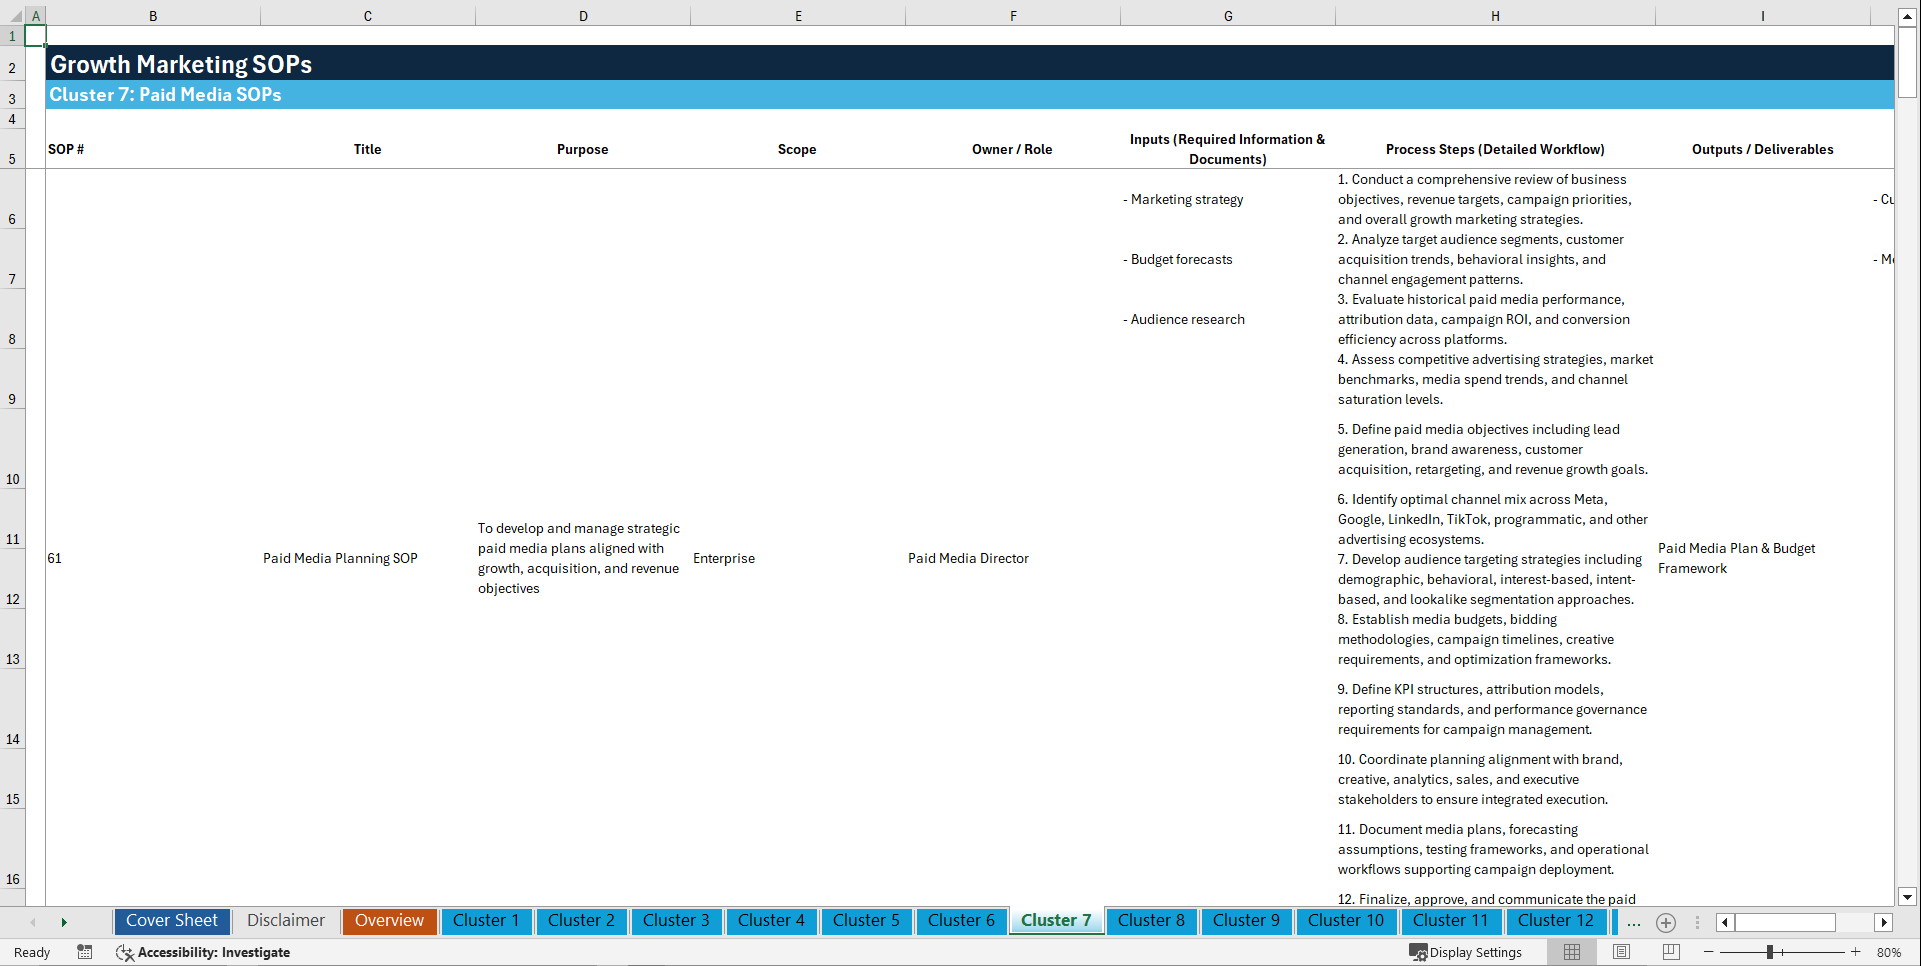Switch to Cluster 6 sheet
This screenshot has height=966, width=1921.
pos(961,921)
